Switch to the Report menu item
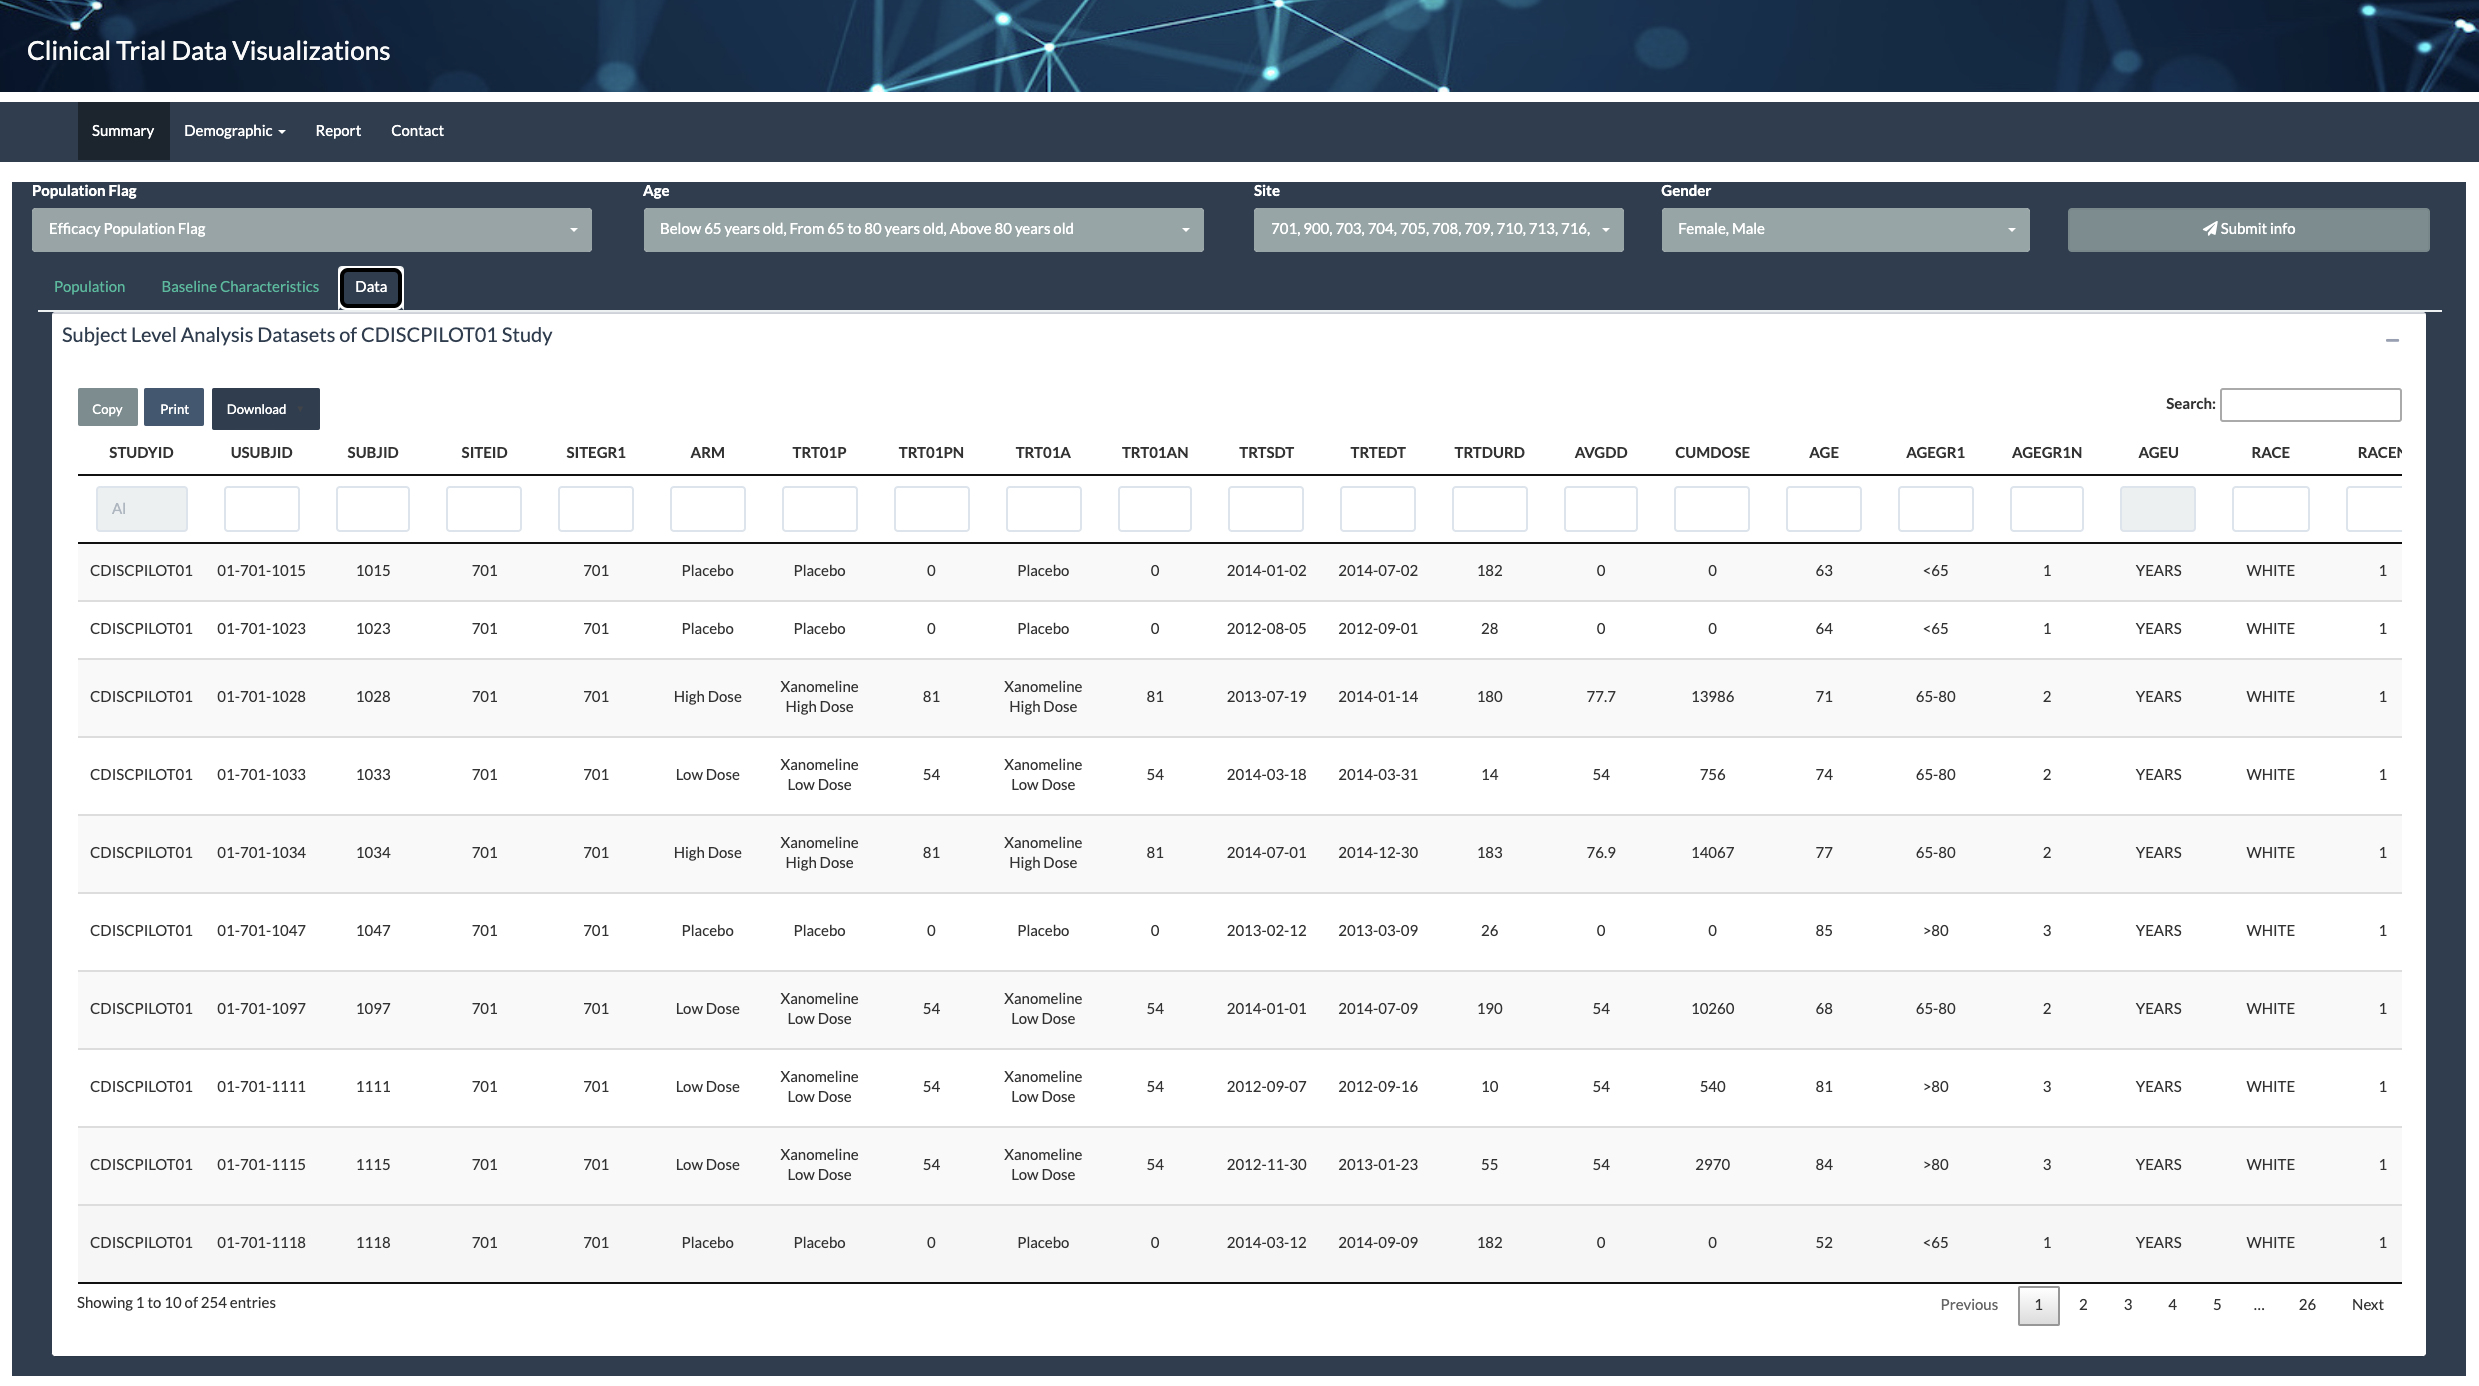 point(337,130)
